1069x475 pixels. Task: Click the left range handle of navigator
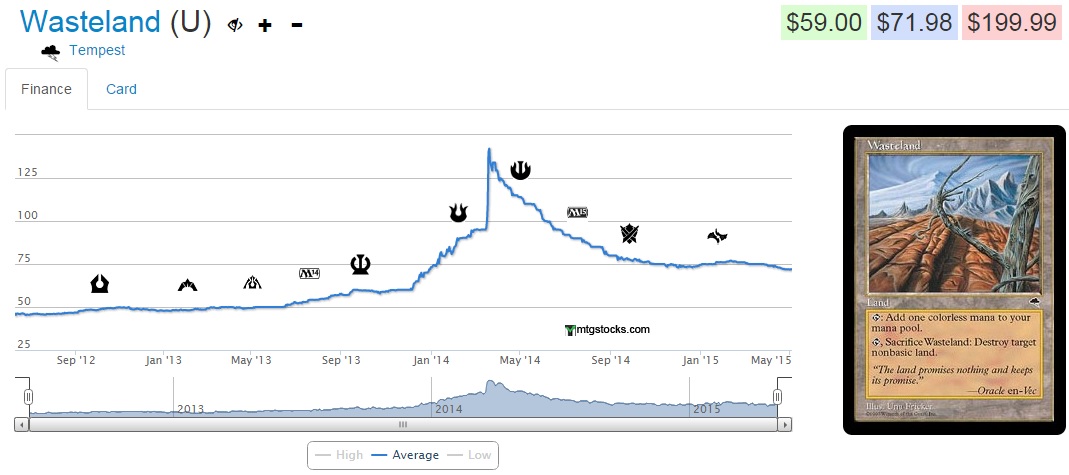pos(28,397)
